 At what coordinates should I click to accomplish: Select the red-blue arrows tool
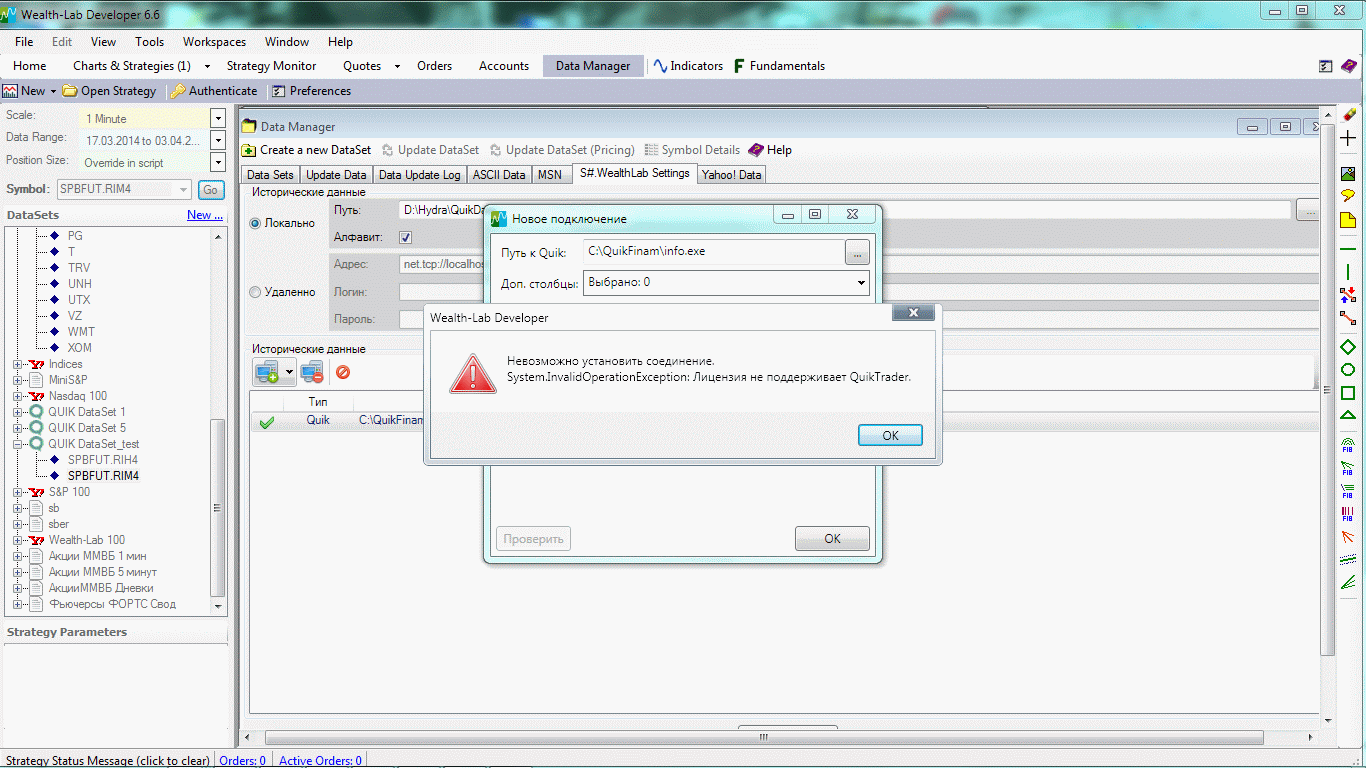(1348, 295)
